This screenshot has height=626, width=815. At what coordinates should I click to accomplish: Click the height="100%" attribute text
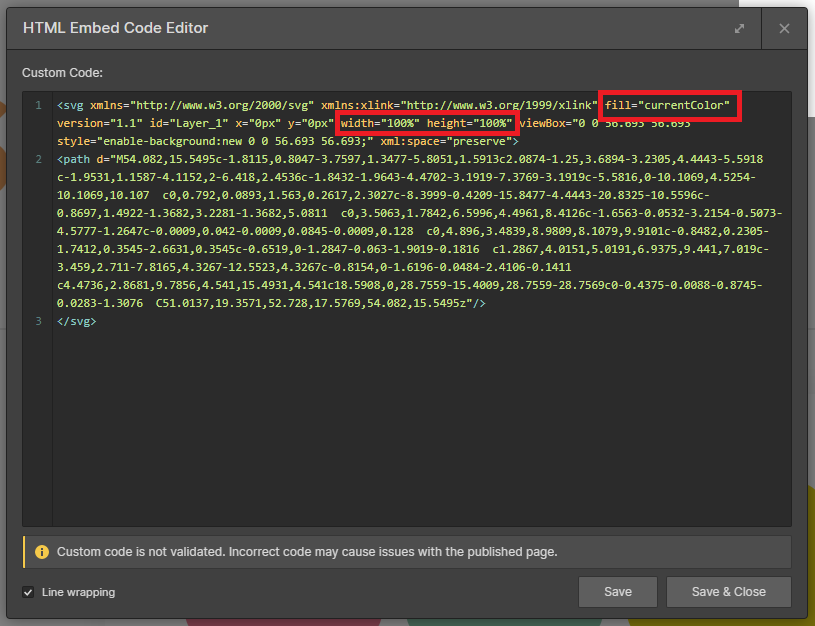point(469,123)
